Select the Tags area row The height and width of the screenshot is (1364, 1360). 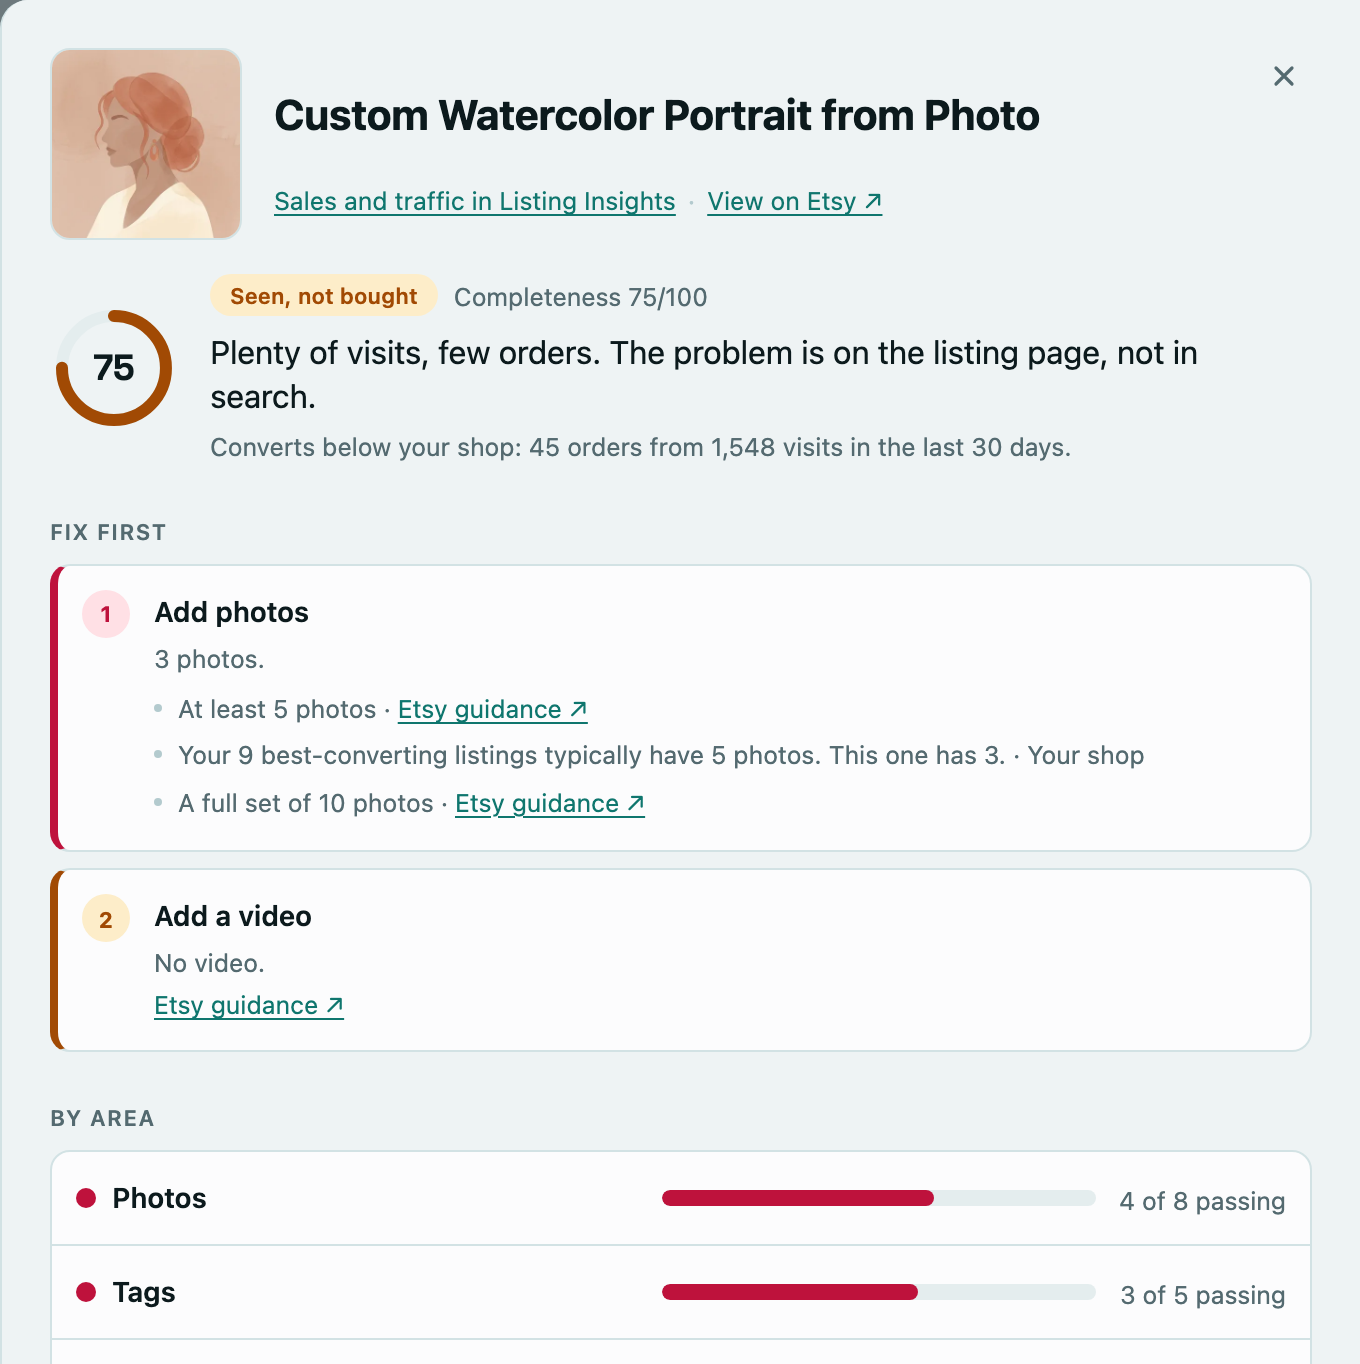[681, 1292]
